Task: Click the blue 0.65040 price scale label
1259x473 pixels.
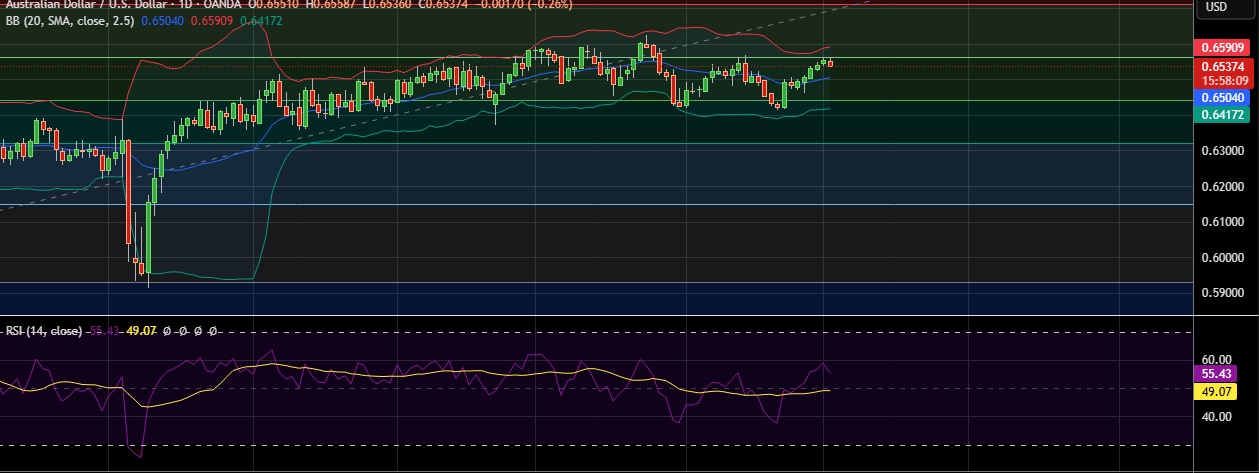Action: pos(1222,97)
